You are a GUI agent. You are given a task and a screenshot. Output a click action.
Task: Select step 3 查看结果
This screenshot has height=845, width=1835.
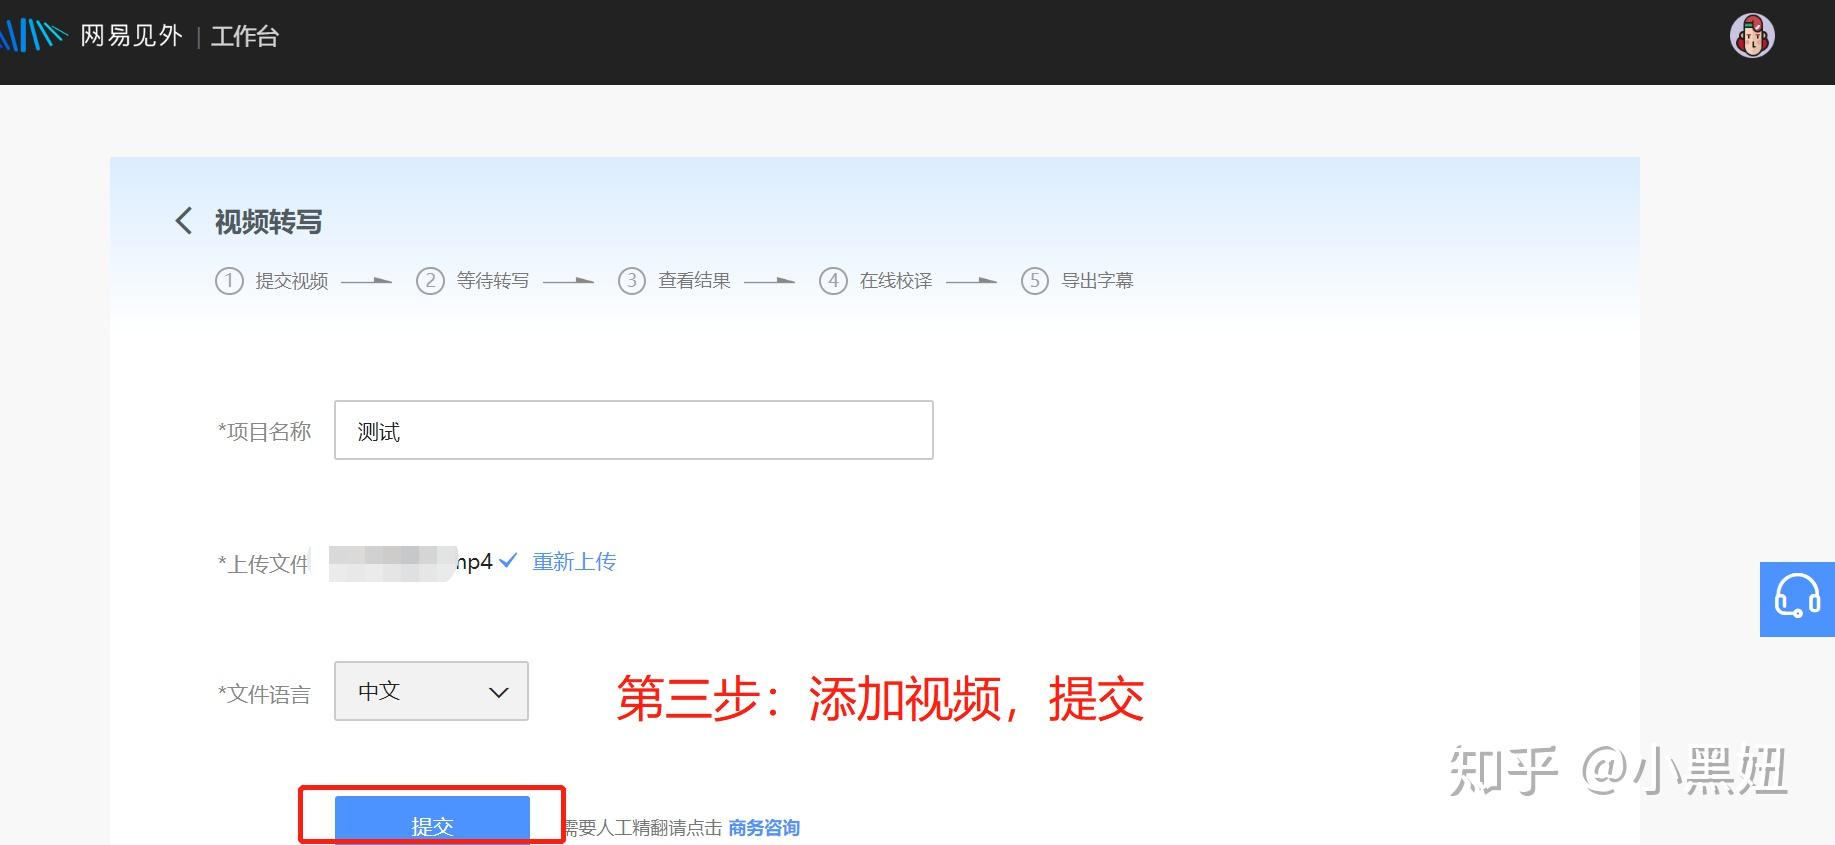675,281
